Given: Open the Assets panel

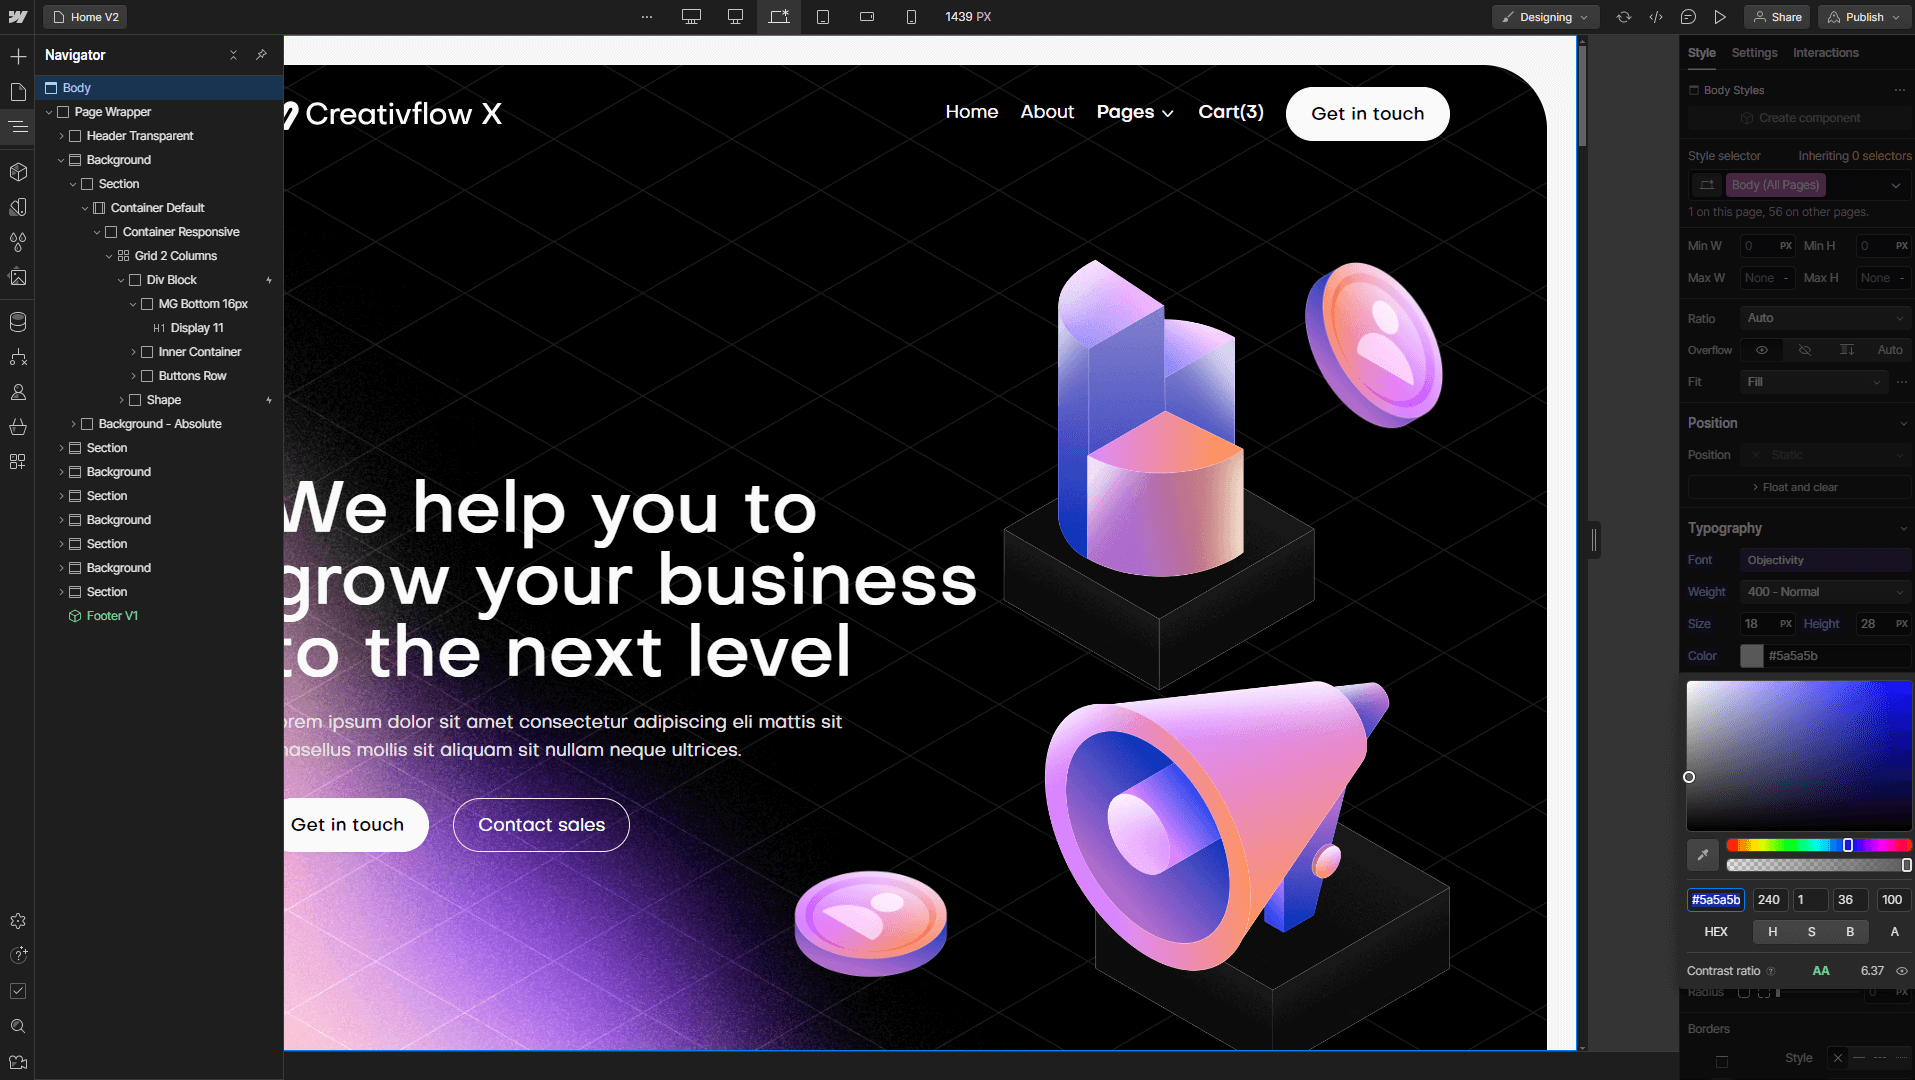Looking at the screenshot, I should point(18,278).
